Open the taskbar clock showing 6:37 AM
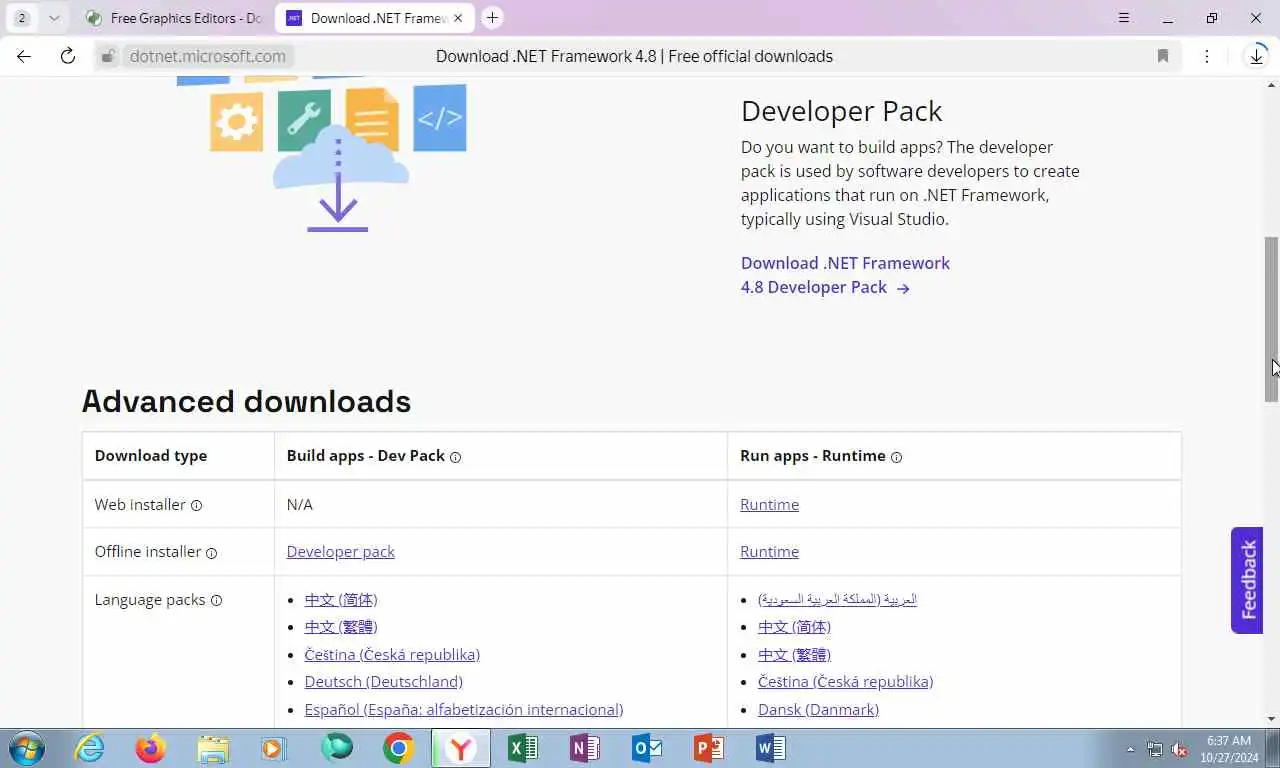 (1229, 749)
